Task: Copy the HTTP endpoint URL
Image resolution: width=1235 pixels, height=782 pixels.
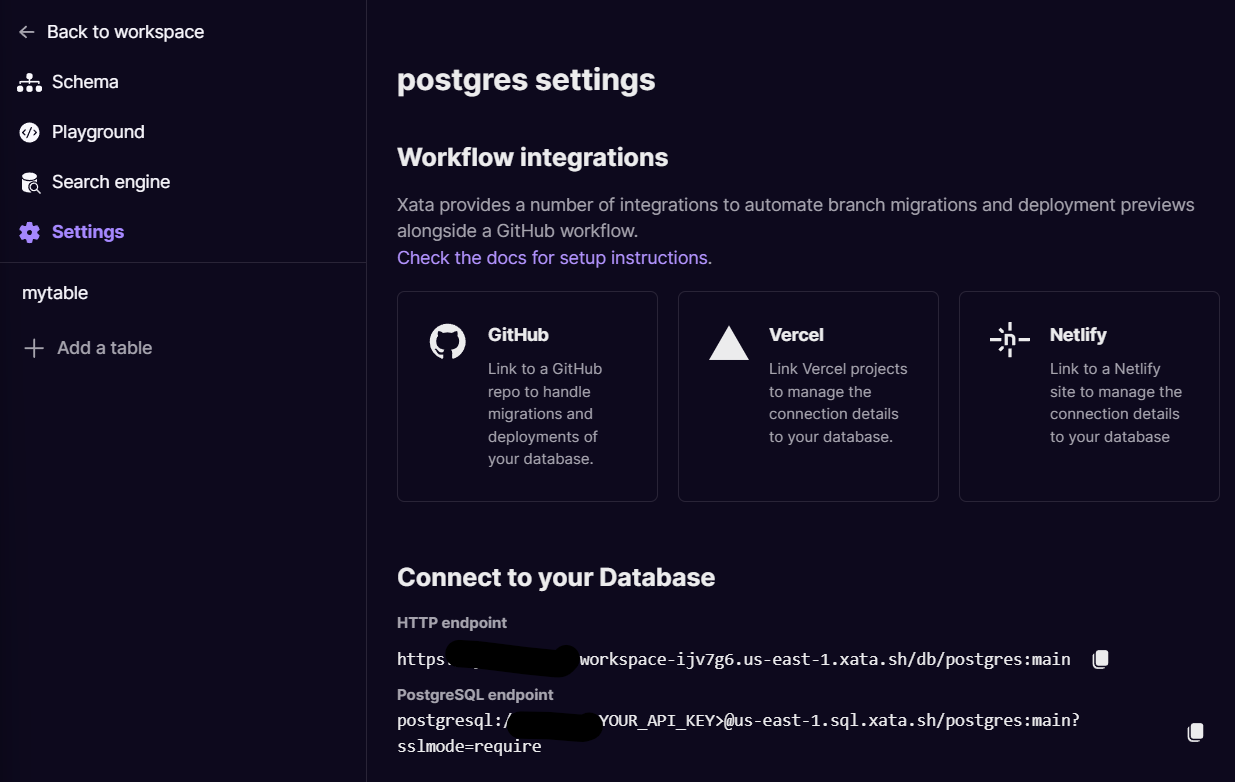Action: point(1100,659)
